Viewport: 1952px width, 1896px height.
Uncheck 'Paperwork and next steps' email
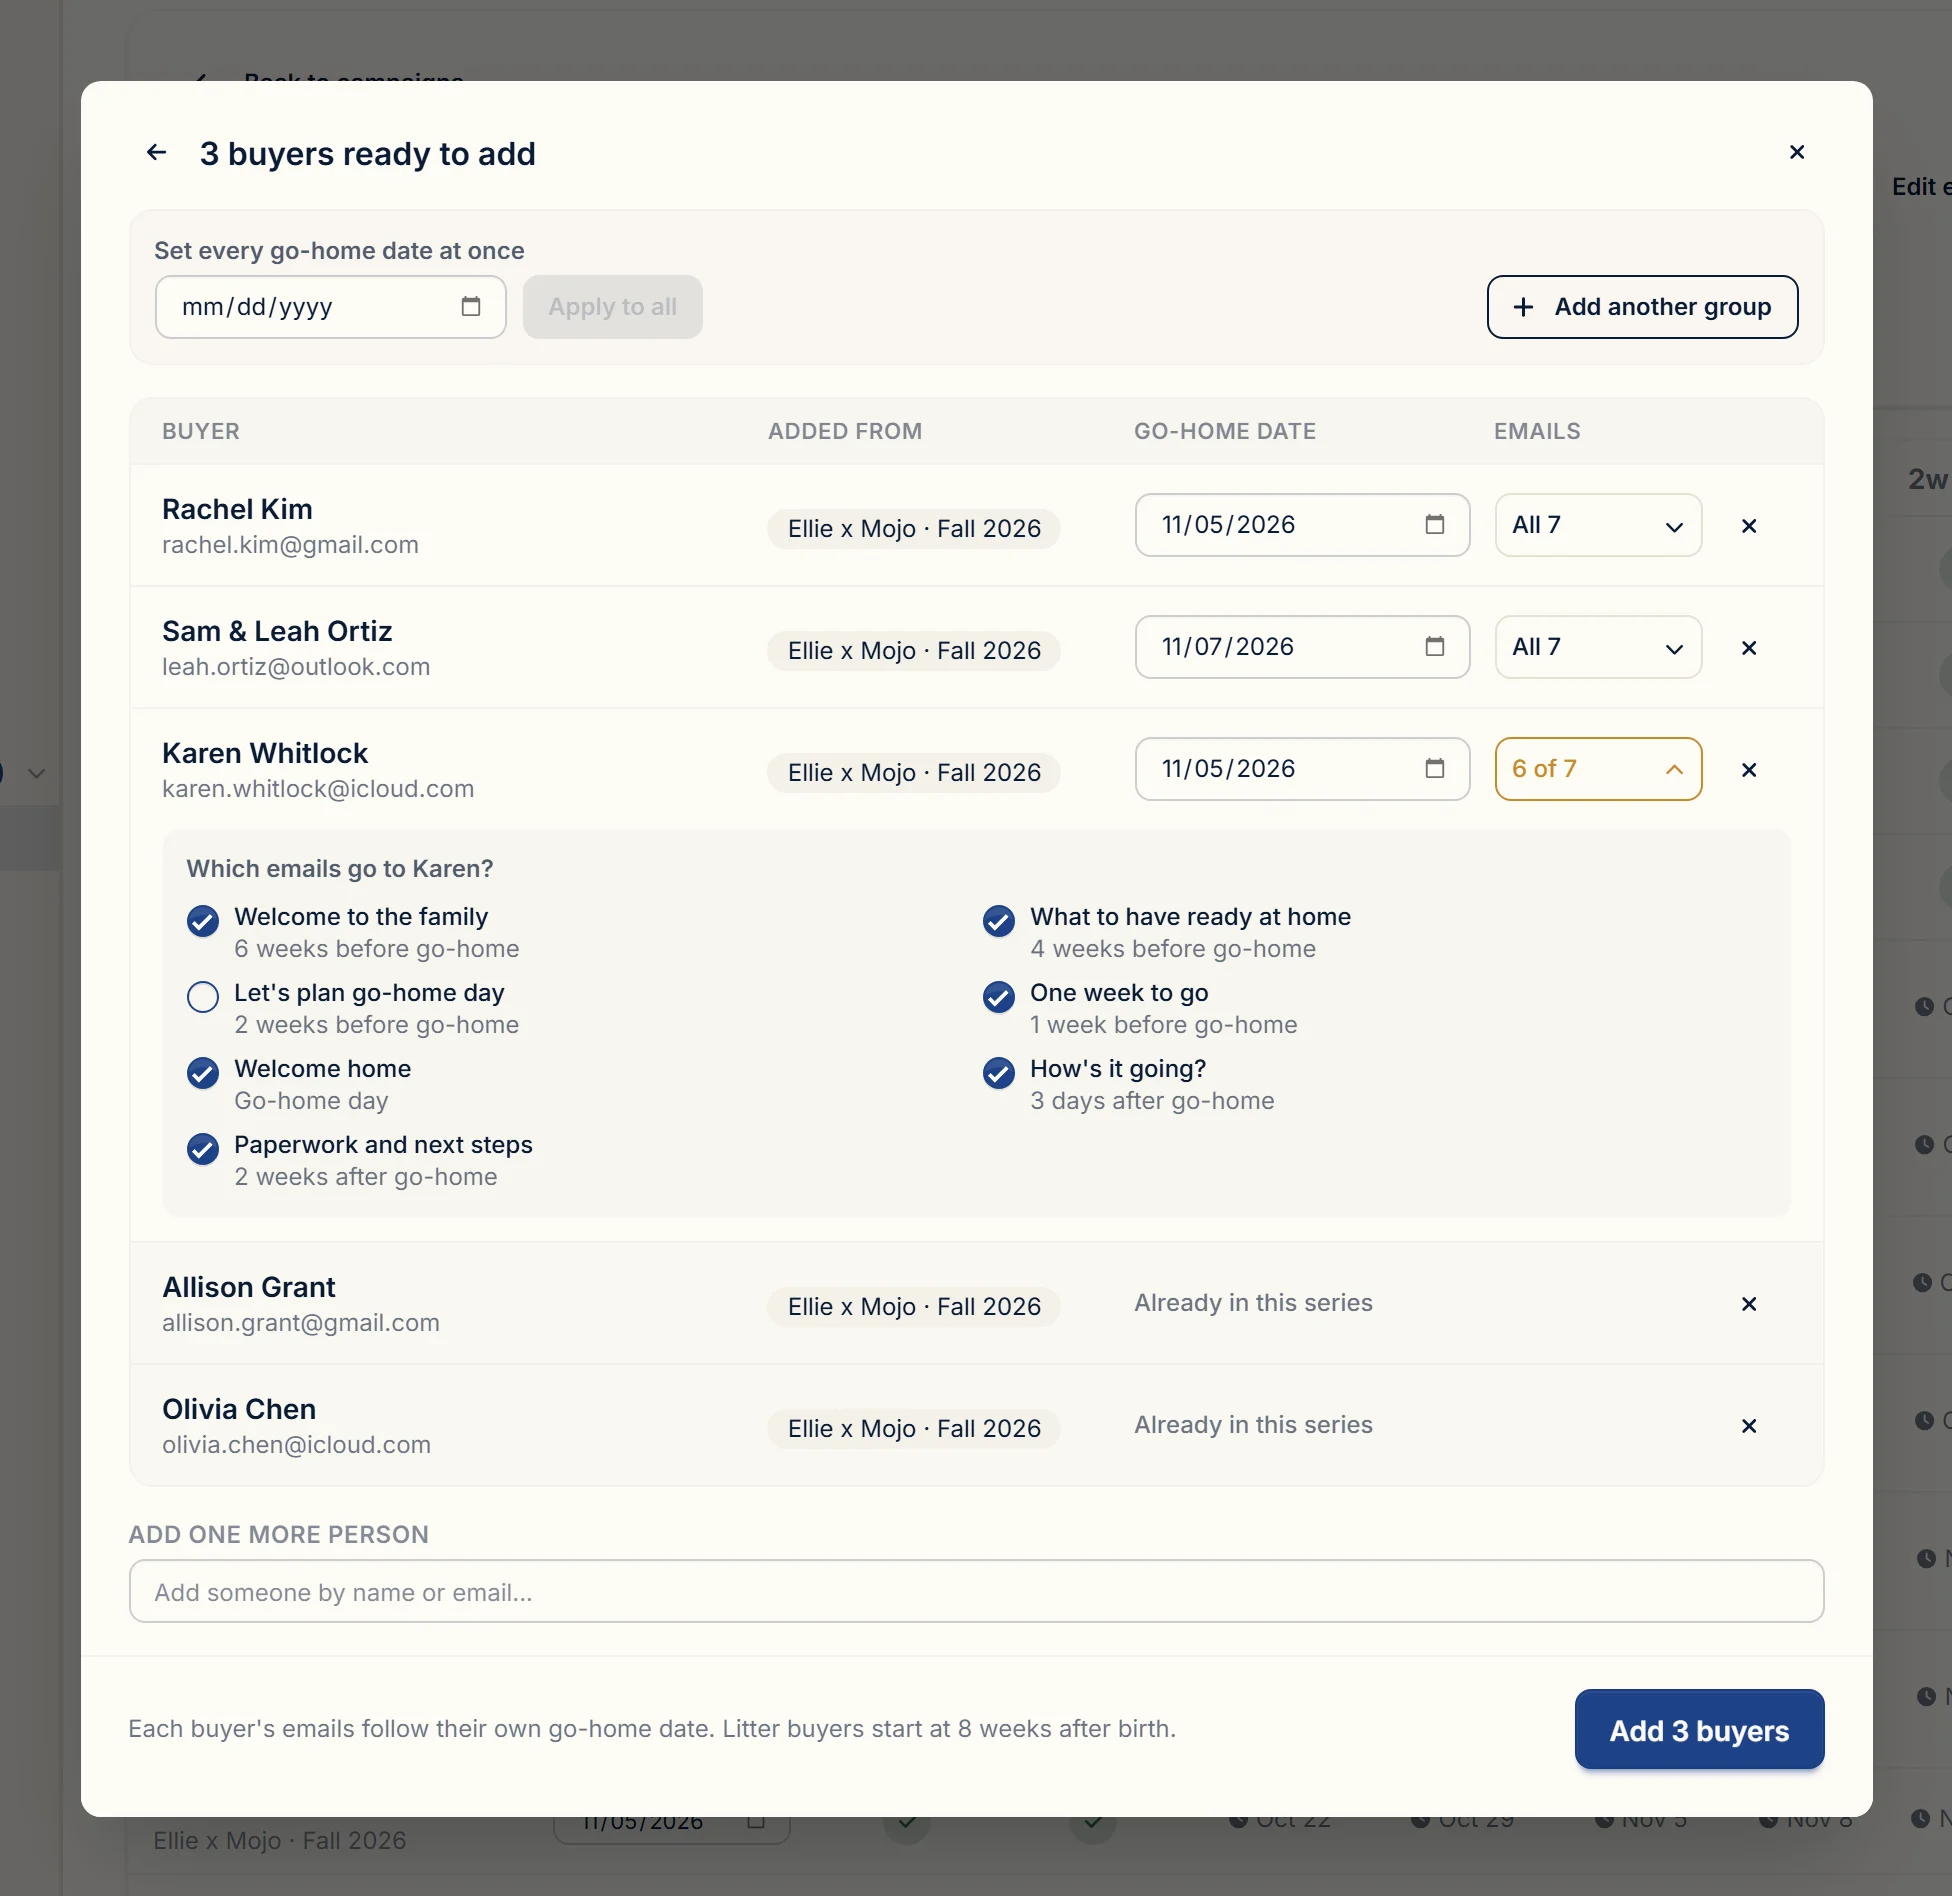[x=203, y=1149]
